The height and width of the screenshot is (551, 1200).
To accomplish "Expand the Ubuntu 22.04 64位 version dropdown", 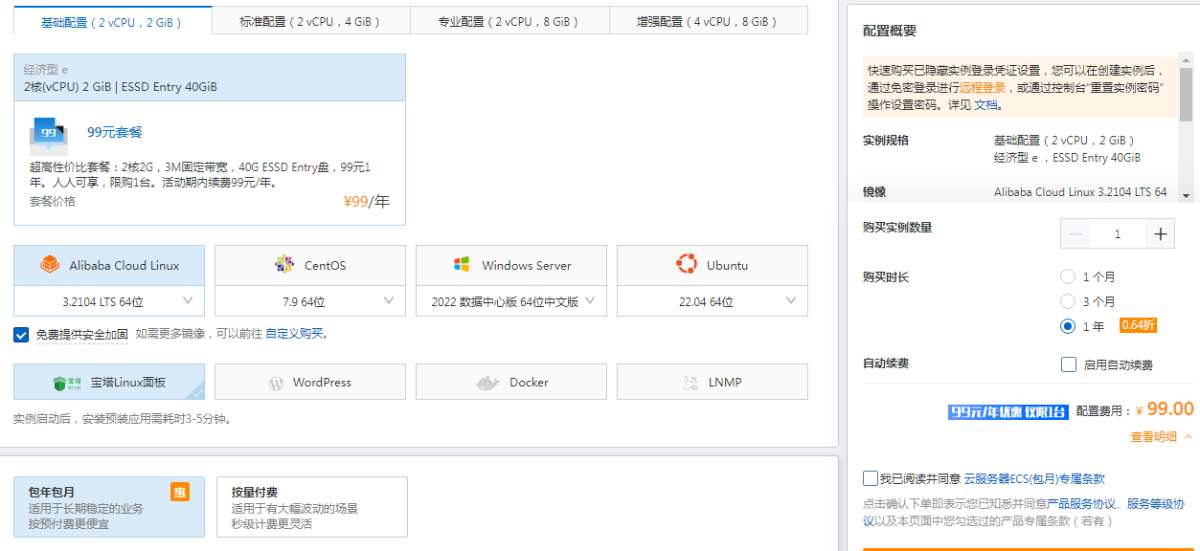I will coord(712,301).
